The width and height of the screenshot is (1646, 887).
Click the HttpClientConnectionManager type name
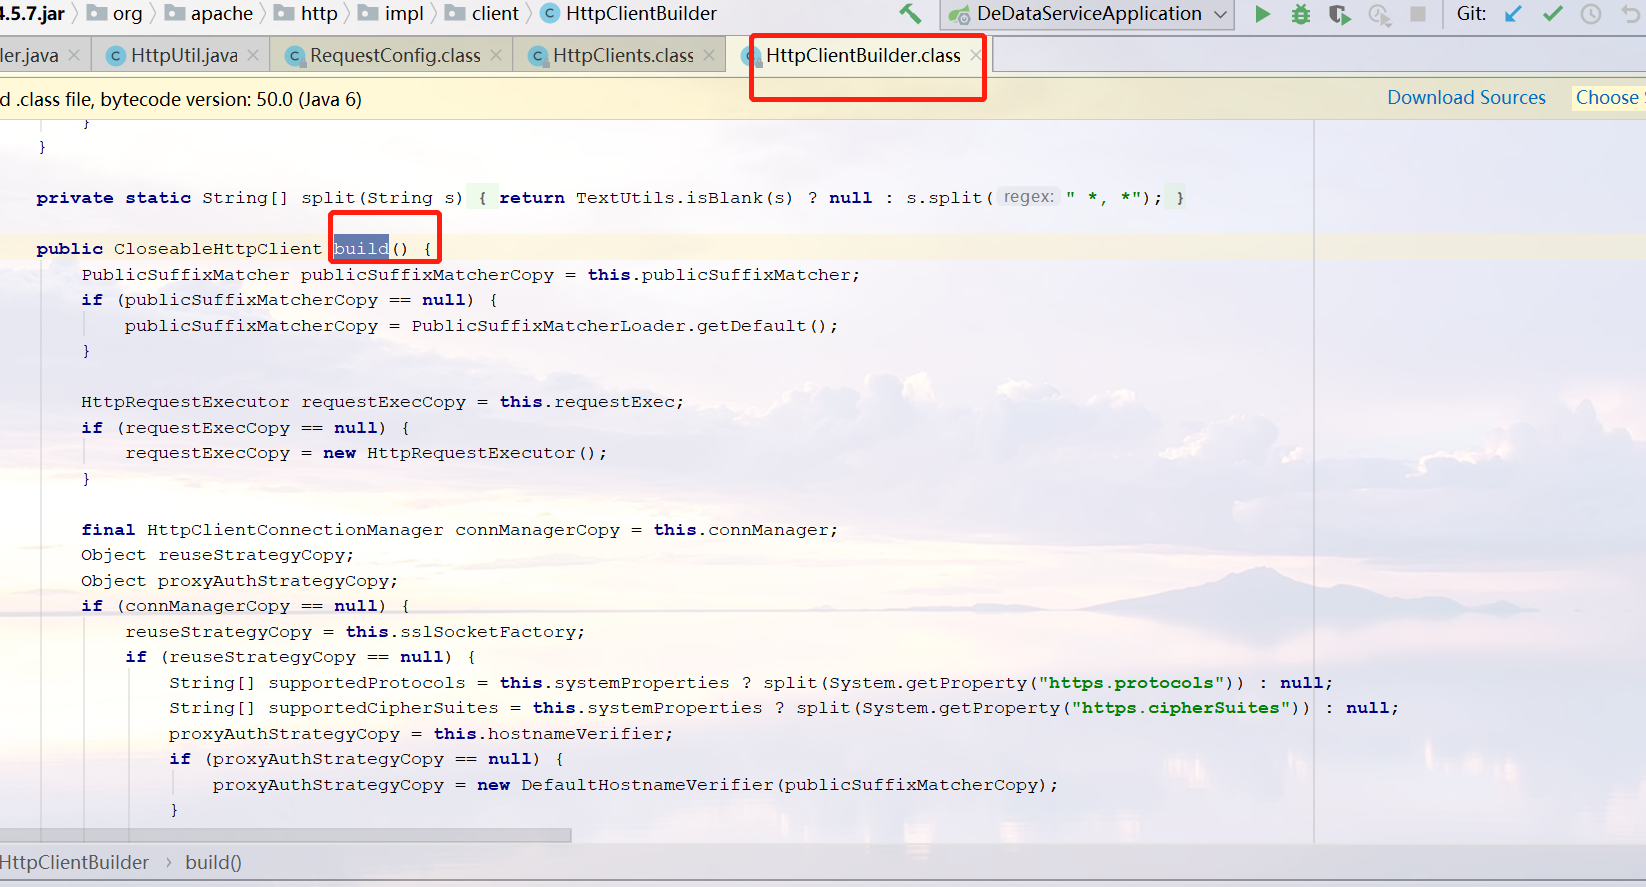[295, 530]
